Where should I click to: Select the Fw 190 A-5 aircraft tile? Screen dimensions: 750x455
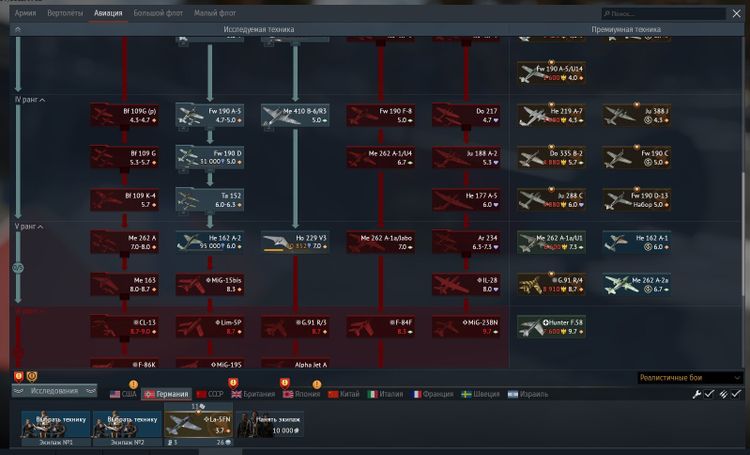point(210,115)
